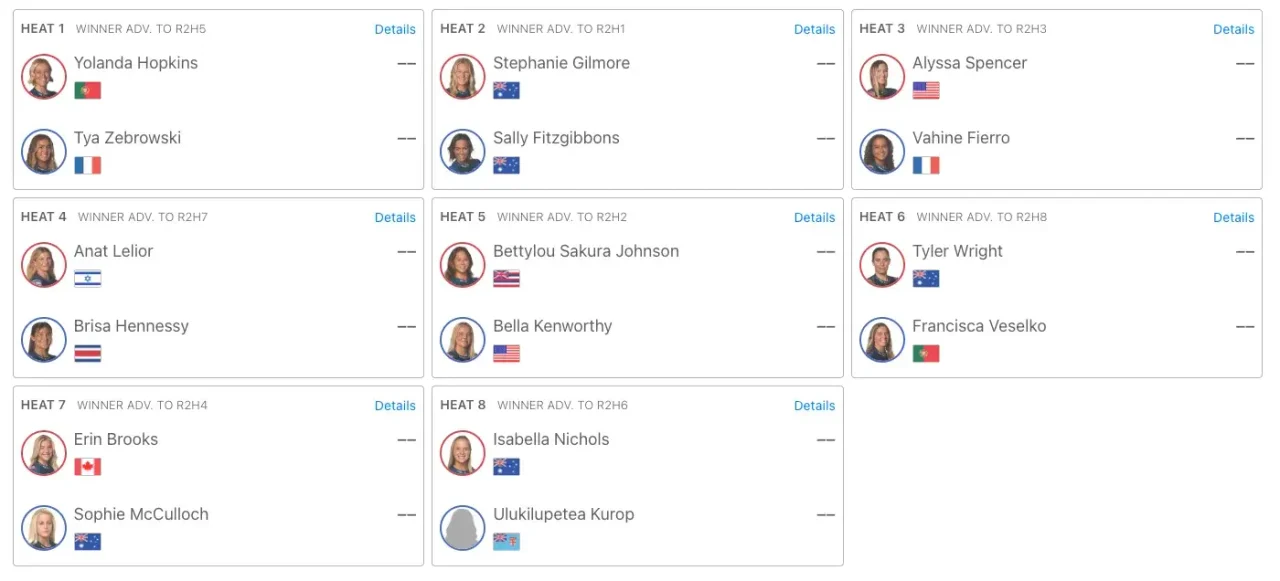Viewport: 1280px width, 581px height.
Task: Open Details for Heat 1
Action: (395, 29)
